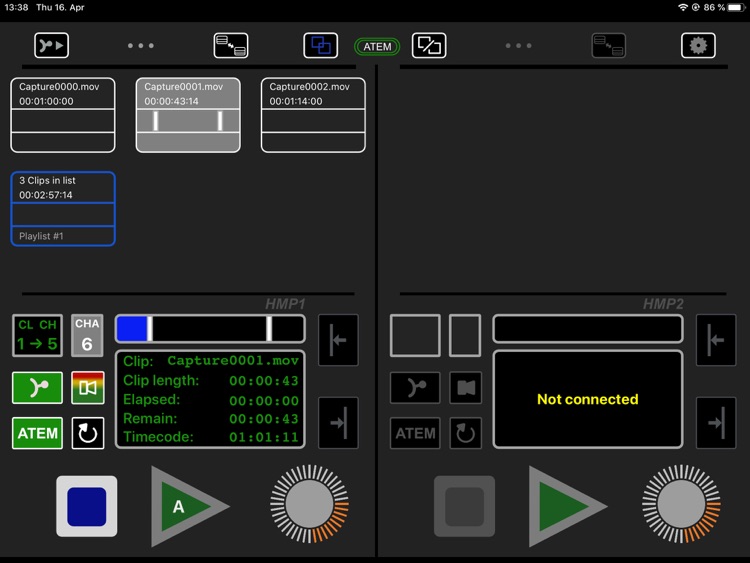Toggle the HMP2 audio speaker button
This screenshot has height=563, width=750.
click(x=465, y=387)
